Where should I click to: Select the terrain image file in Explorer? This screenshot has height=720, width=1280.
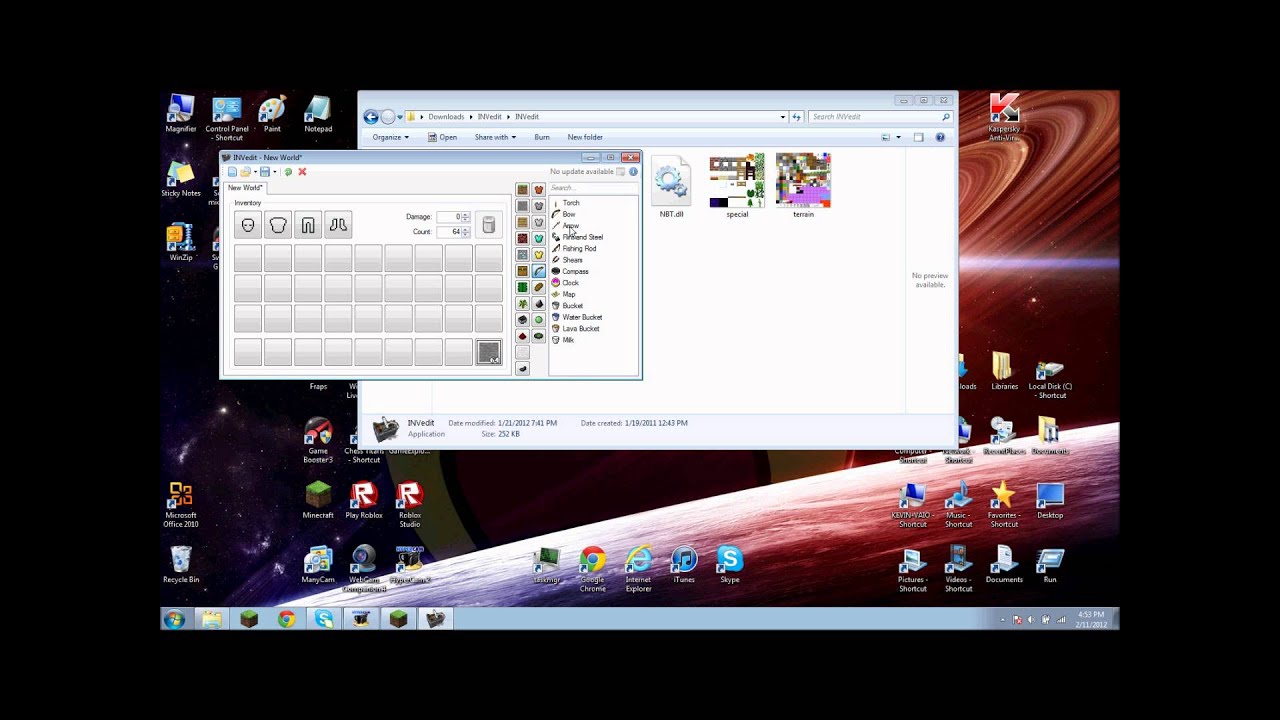pyautogui.click(x=803, y=186)
